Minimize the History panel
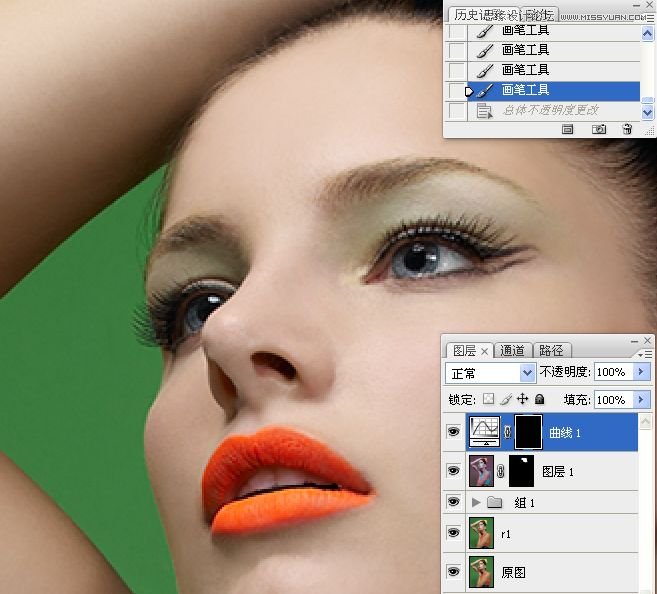657x594 pixels. (x=636, y=5)
